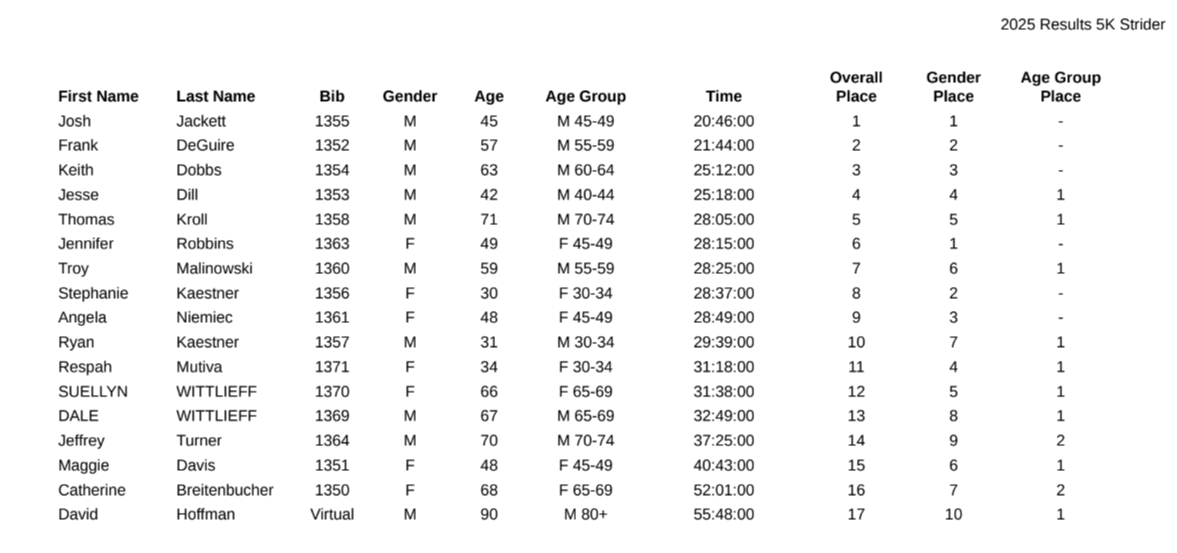Click the DeGuire last name cell
Screen dimensions: 1177x553
205,146
